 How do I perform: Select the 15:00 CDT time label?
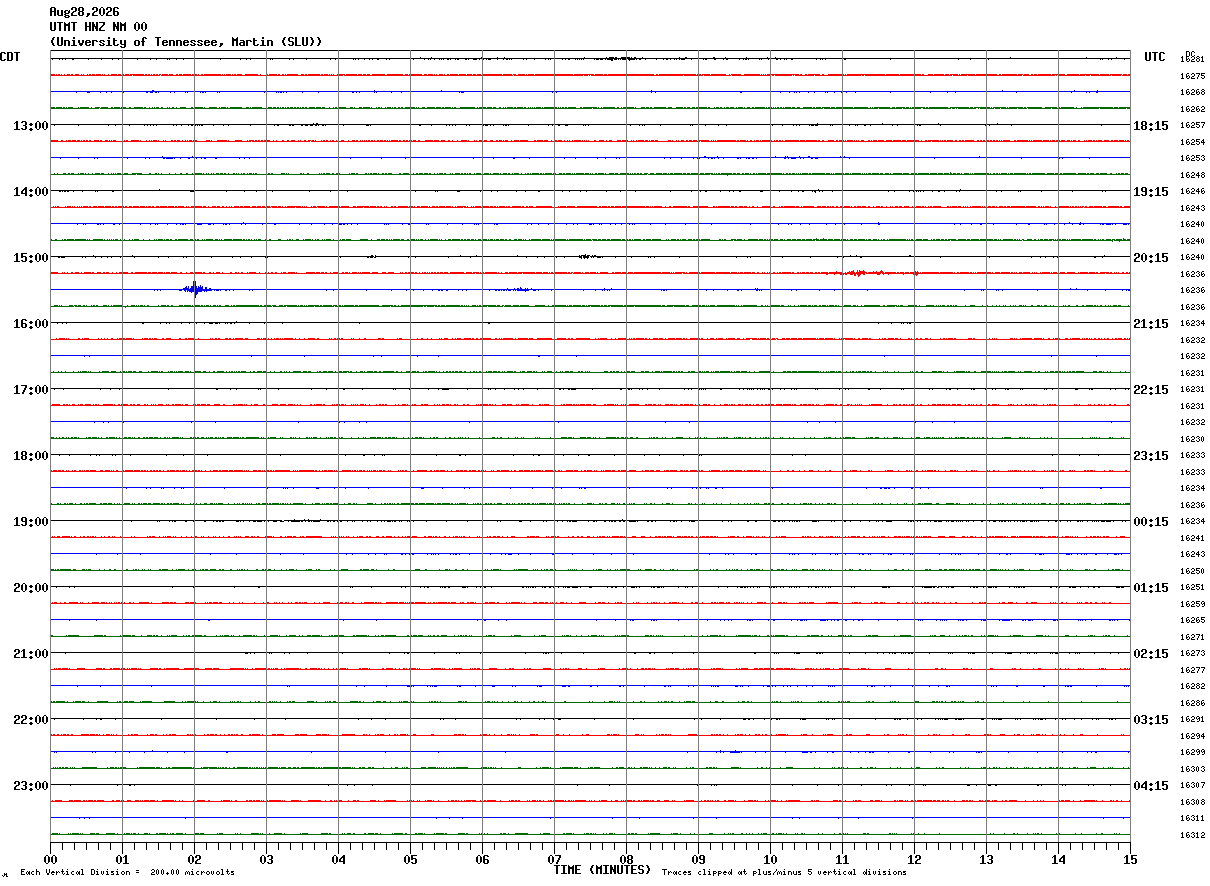(x=31, y=257)
